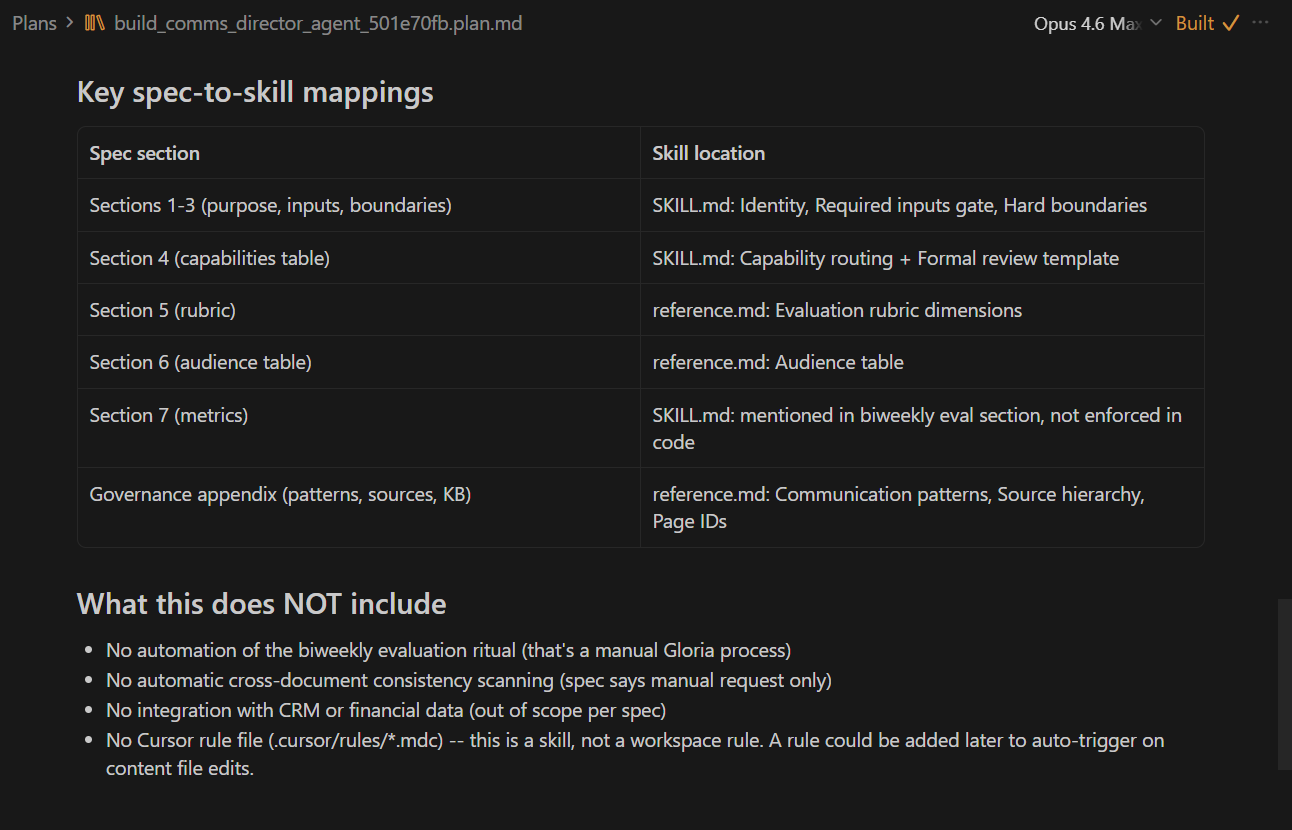This screenshot has width=1292, height=830.
Task: Click the Key spec-to-skill mappings heading
Action: (x=255, y=92)
